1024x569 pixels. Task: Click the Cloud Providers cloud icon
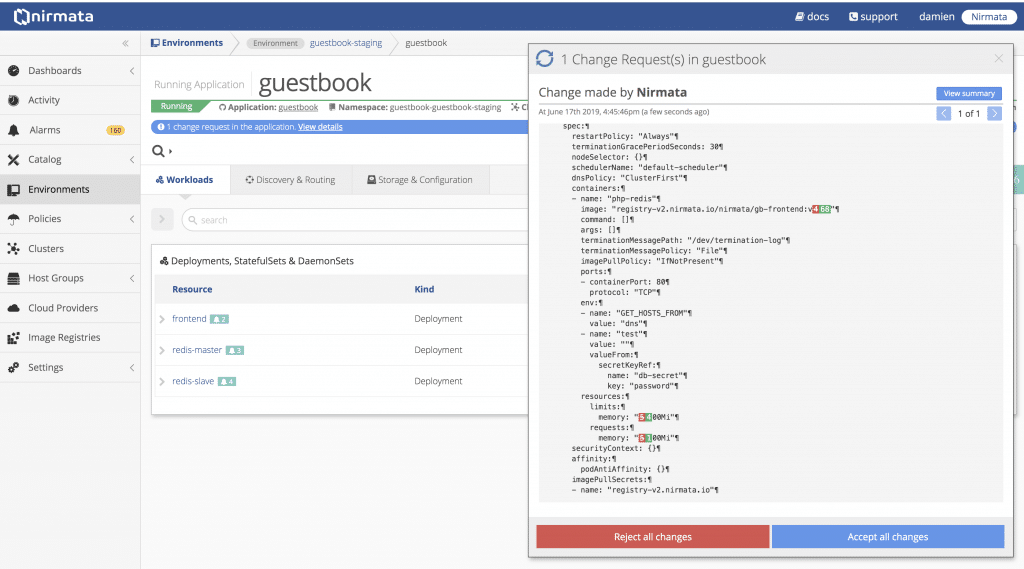point(14,308)
